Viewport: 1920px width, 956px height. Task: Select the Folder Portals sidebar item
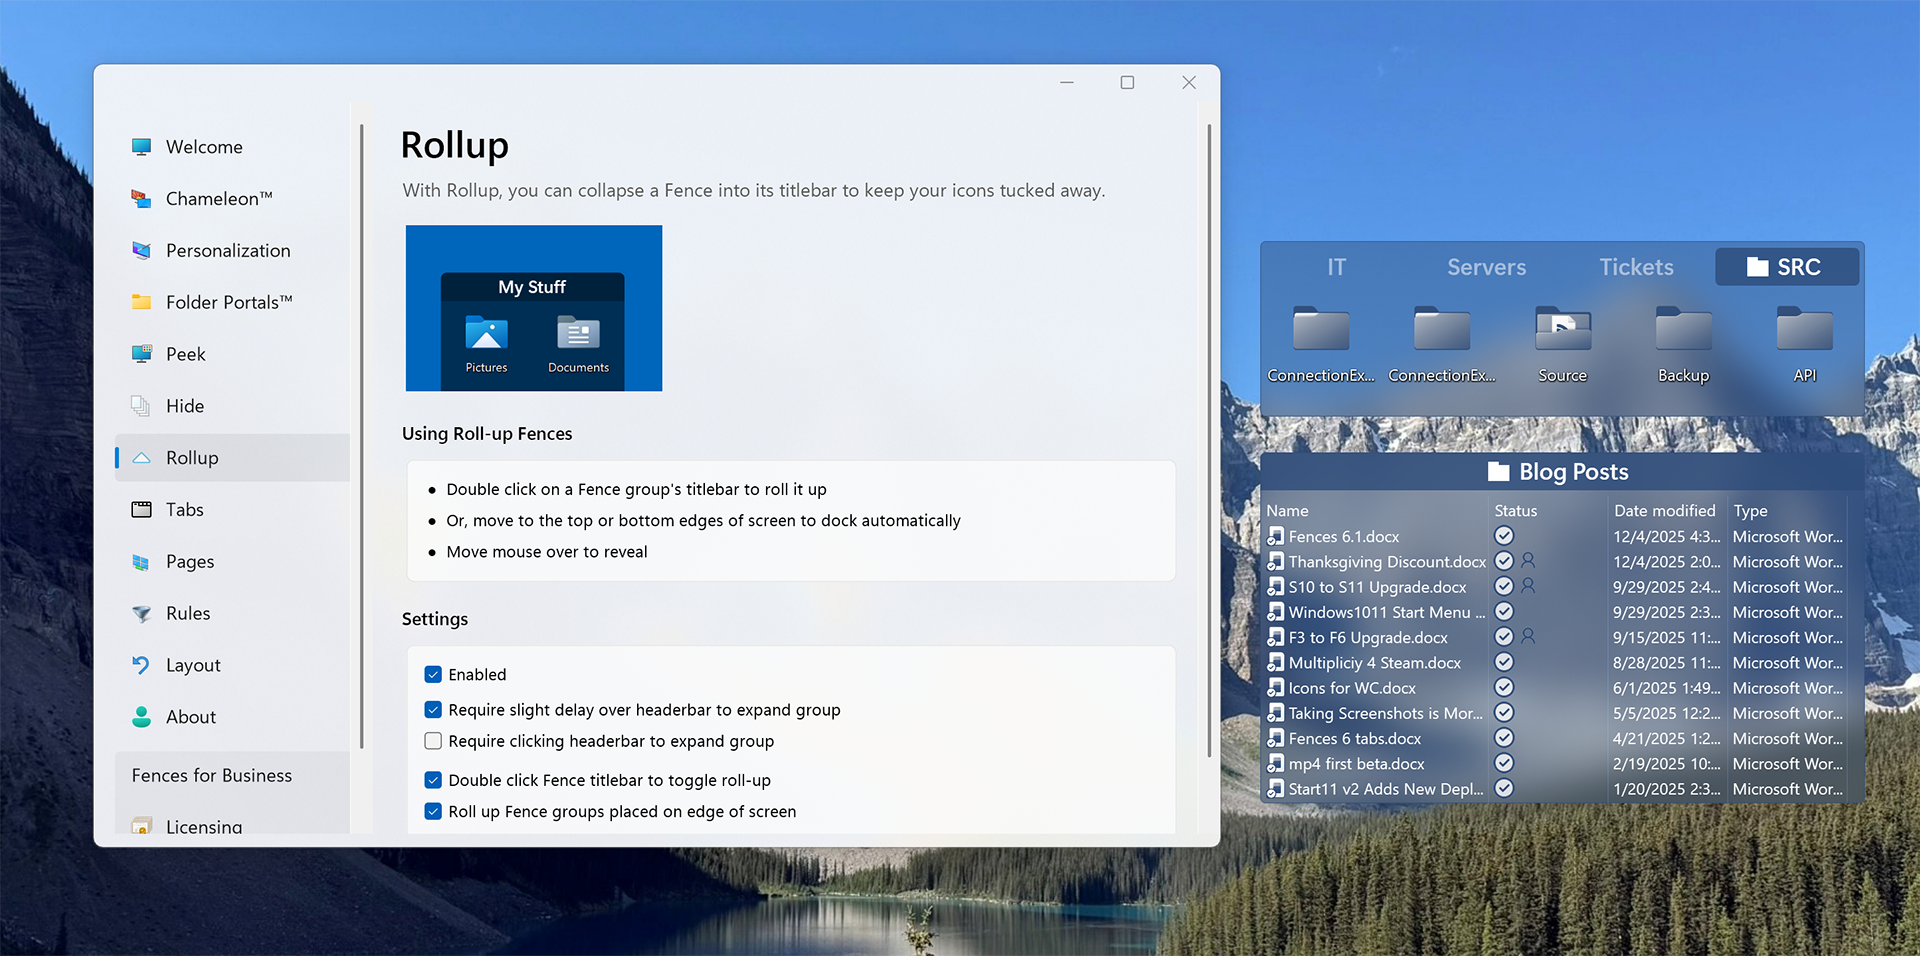click(228, 302)
